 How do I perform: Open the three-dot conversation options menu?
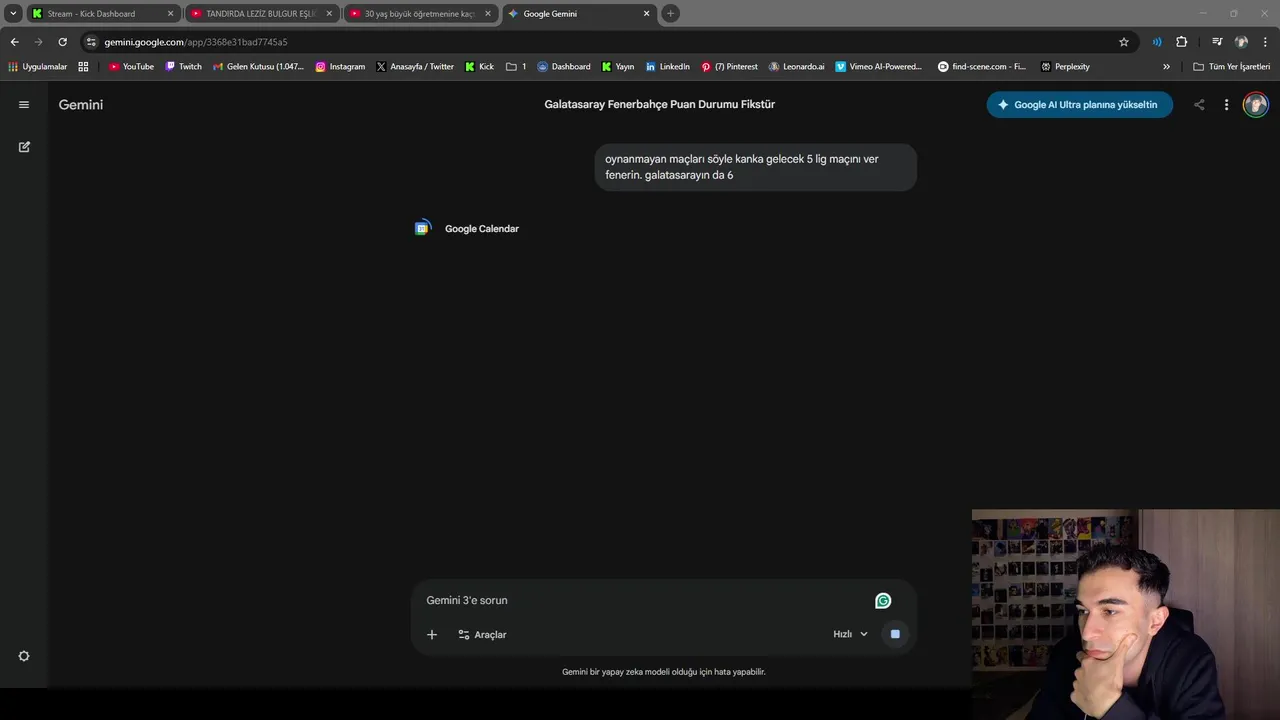[1226, 104]
